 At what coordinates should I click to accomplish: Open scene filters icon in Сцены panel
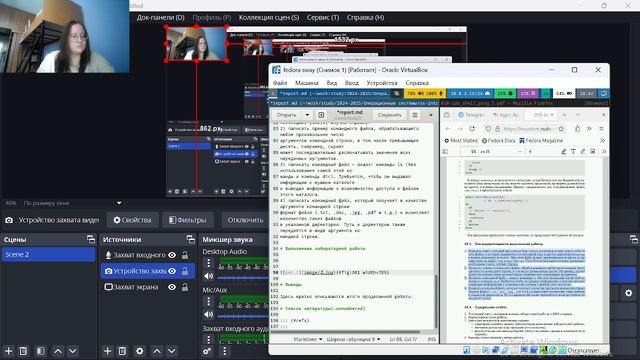[x=40, y=351]
